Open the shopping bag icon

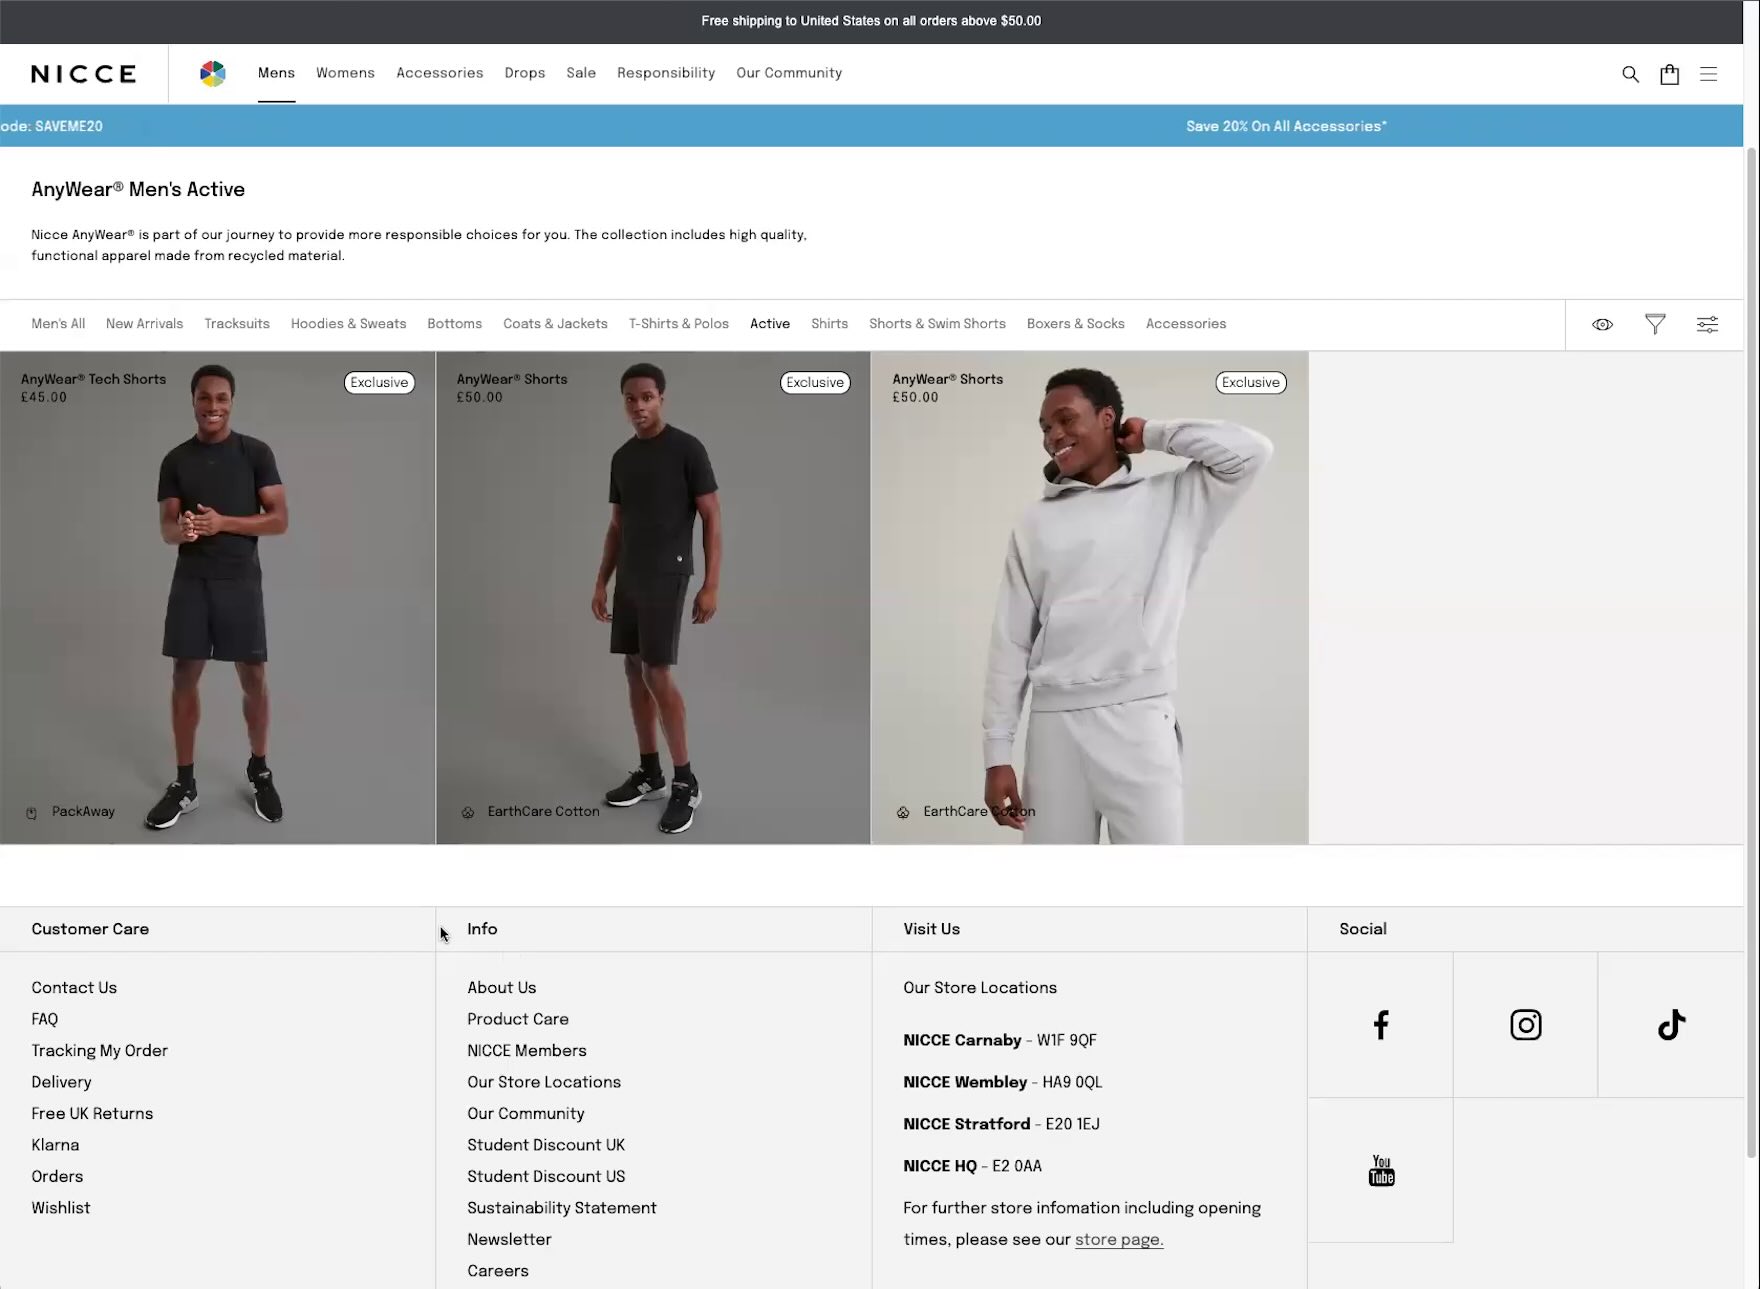point(1669,74)
